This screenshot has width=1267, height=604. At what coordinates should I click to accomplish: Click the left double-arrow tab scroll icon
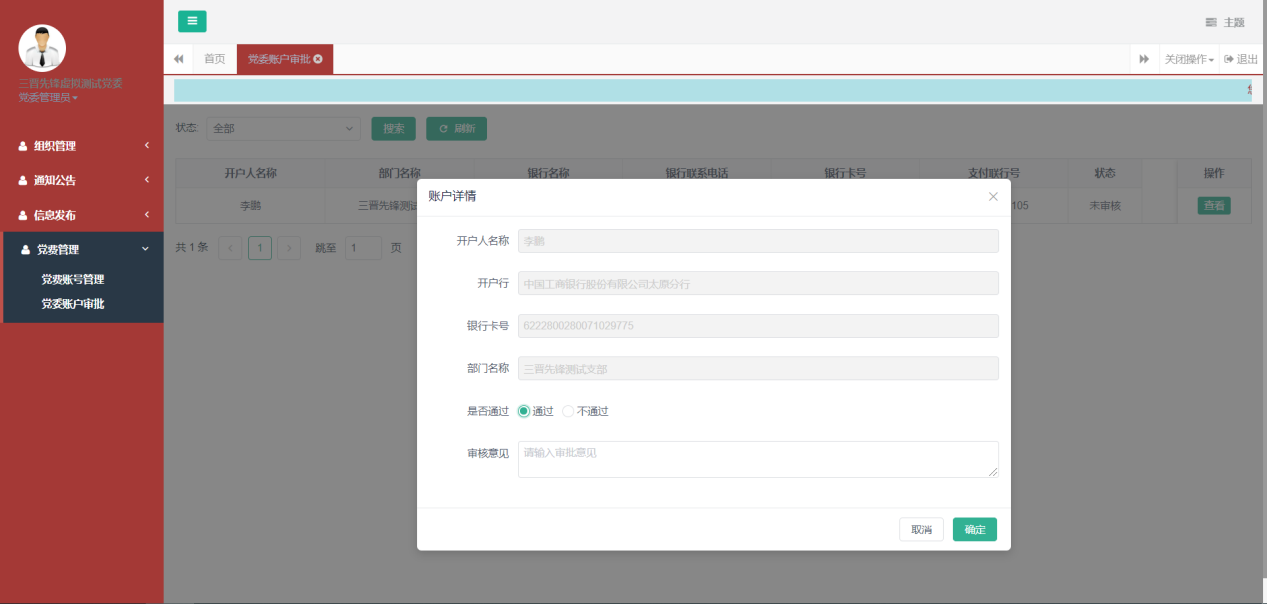179,59
